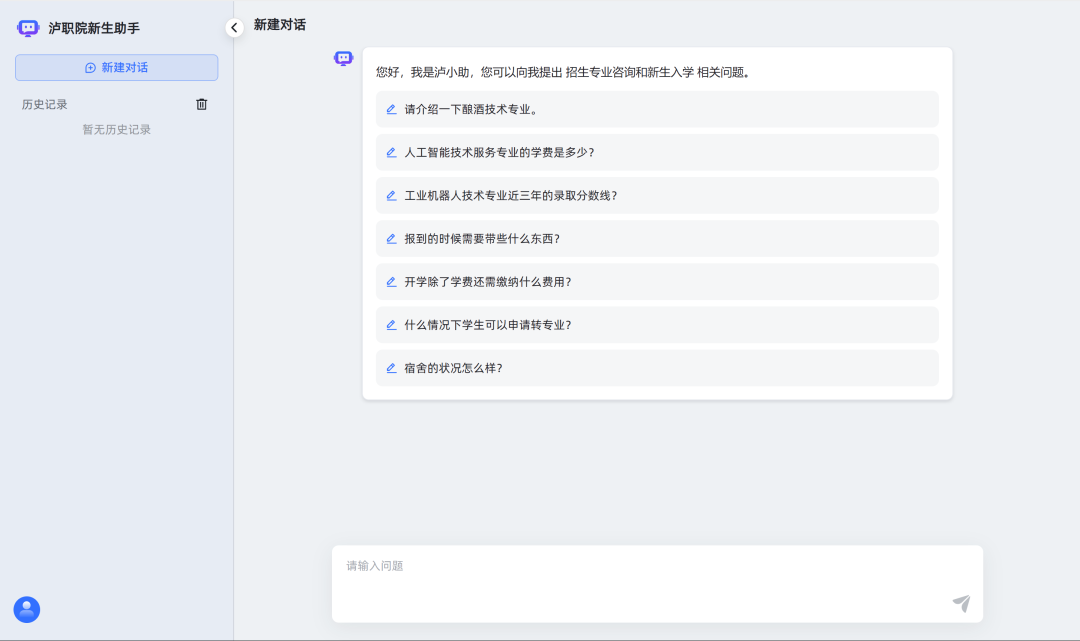Viewport: 1080px width, 641px height.
Task: Collapse the sidebar with the left chevron
Action: [x=234, y=28]
